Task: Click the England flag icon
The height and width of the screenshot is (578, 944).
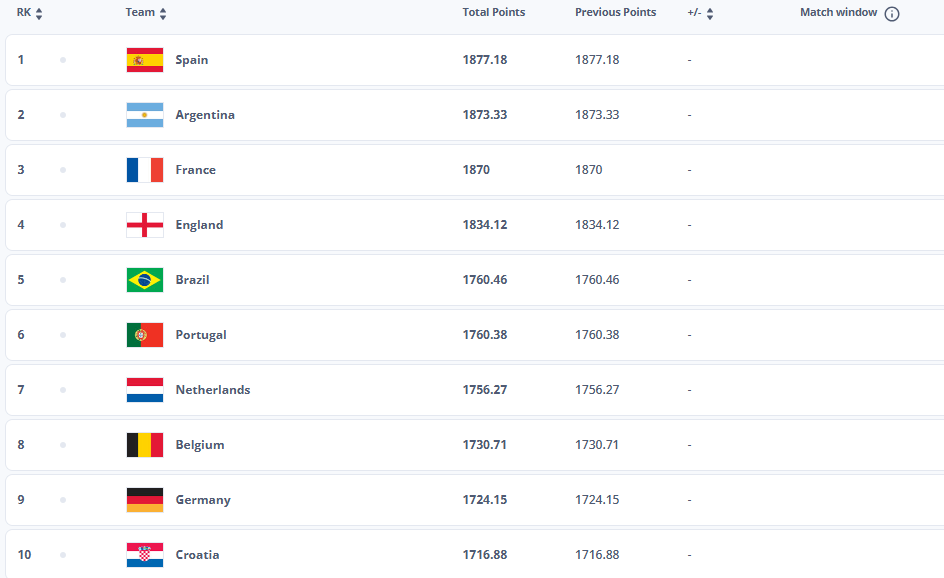Action: pyautogui.click(x=145, y=225)
